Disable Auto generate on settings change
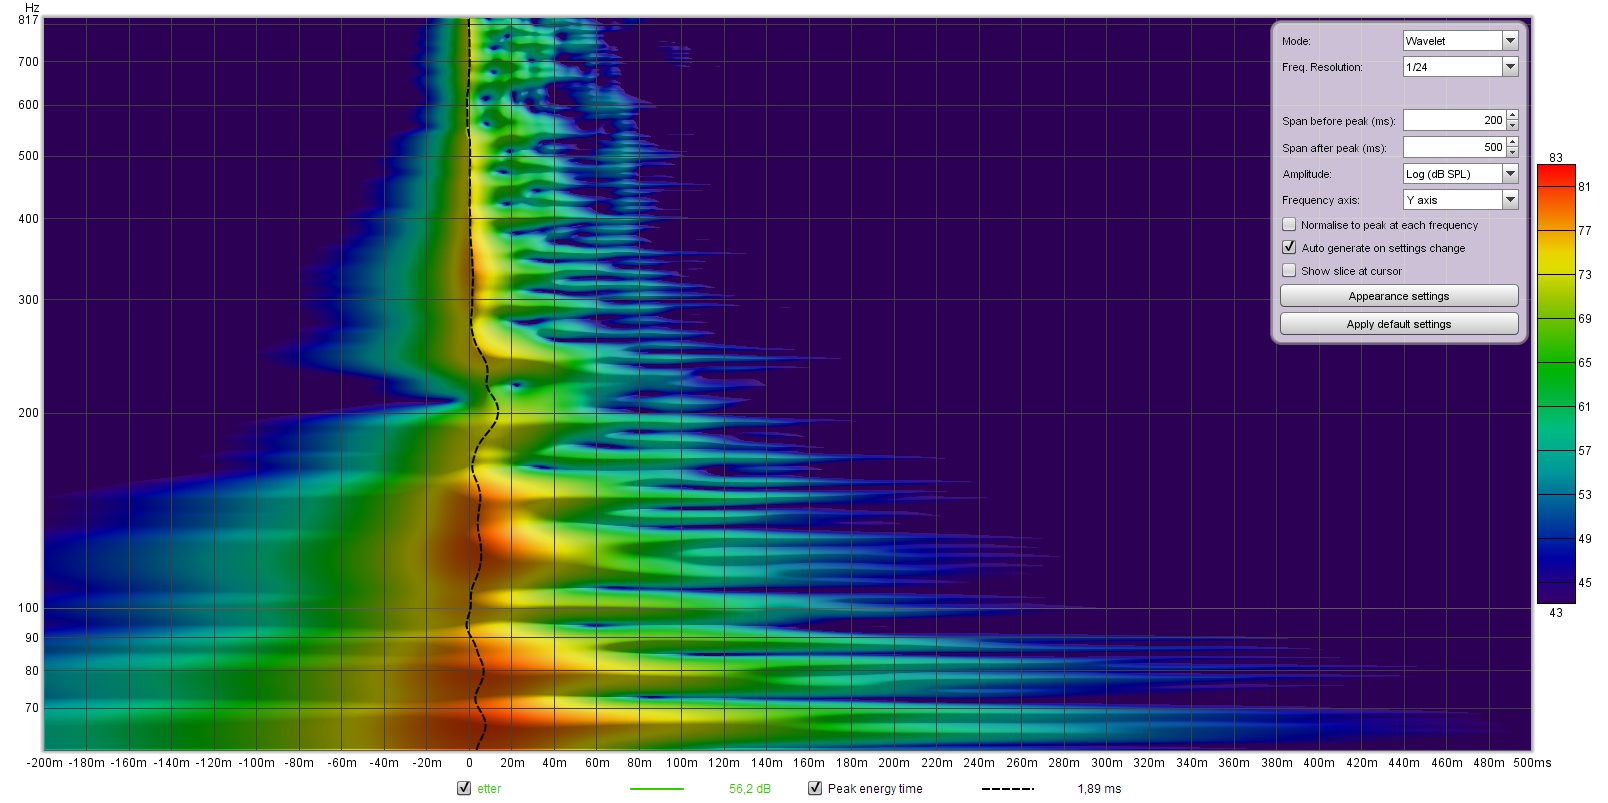The image size is (1608, 803). [x=1289, y=248]
